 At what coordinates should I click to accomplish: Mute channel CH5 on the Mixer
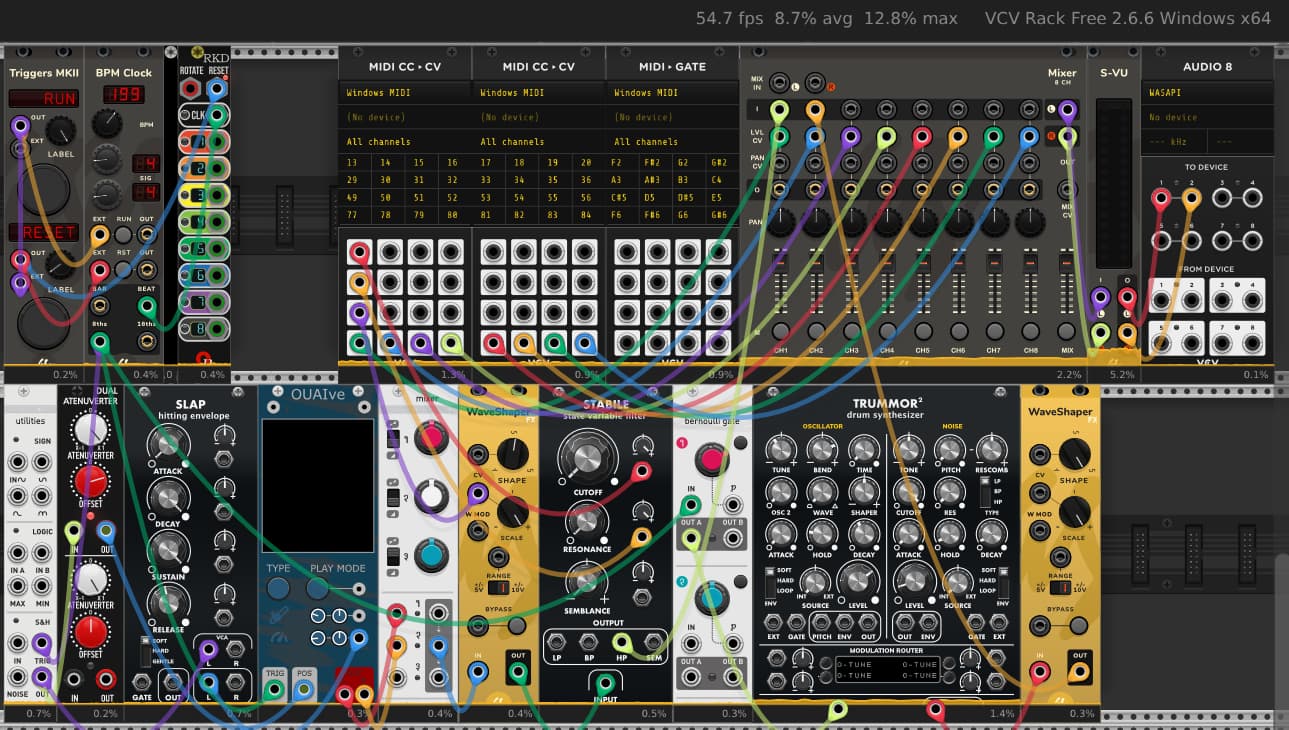pyautogui.click(x=923, y=331)
